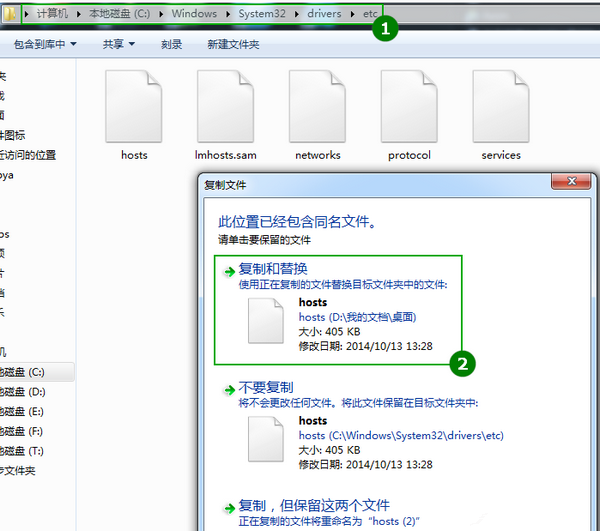Click 新建文件夹 in the toolbar

(x=233, y=45)
